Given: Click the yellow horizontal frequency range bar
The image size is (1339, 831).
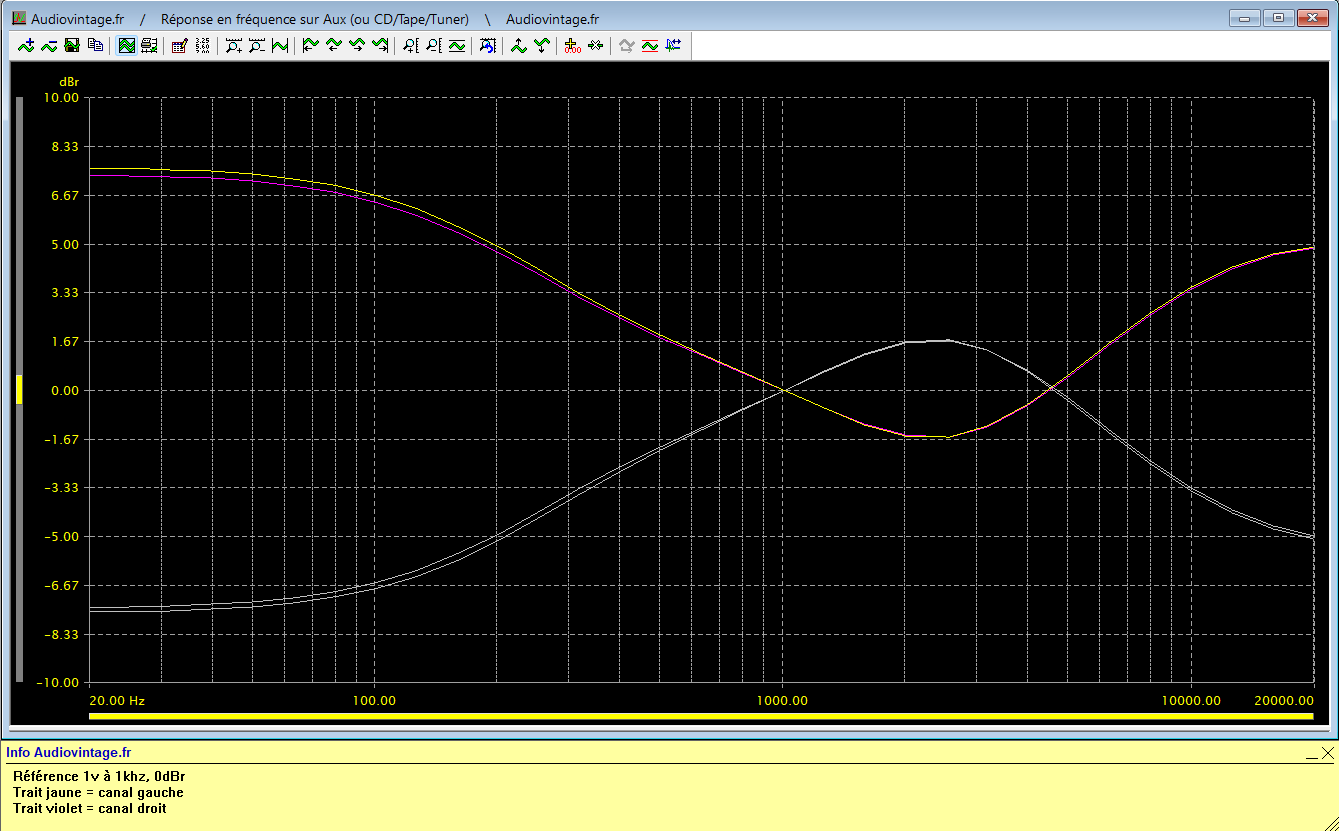Looking at the screenshot, I should coord(701,716).
